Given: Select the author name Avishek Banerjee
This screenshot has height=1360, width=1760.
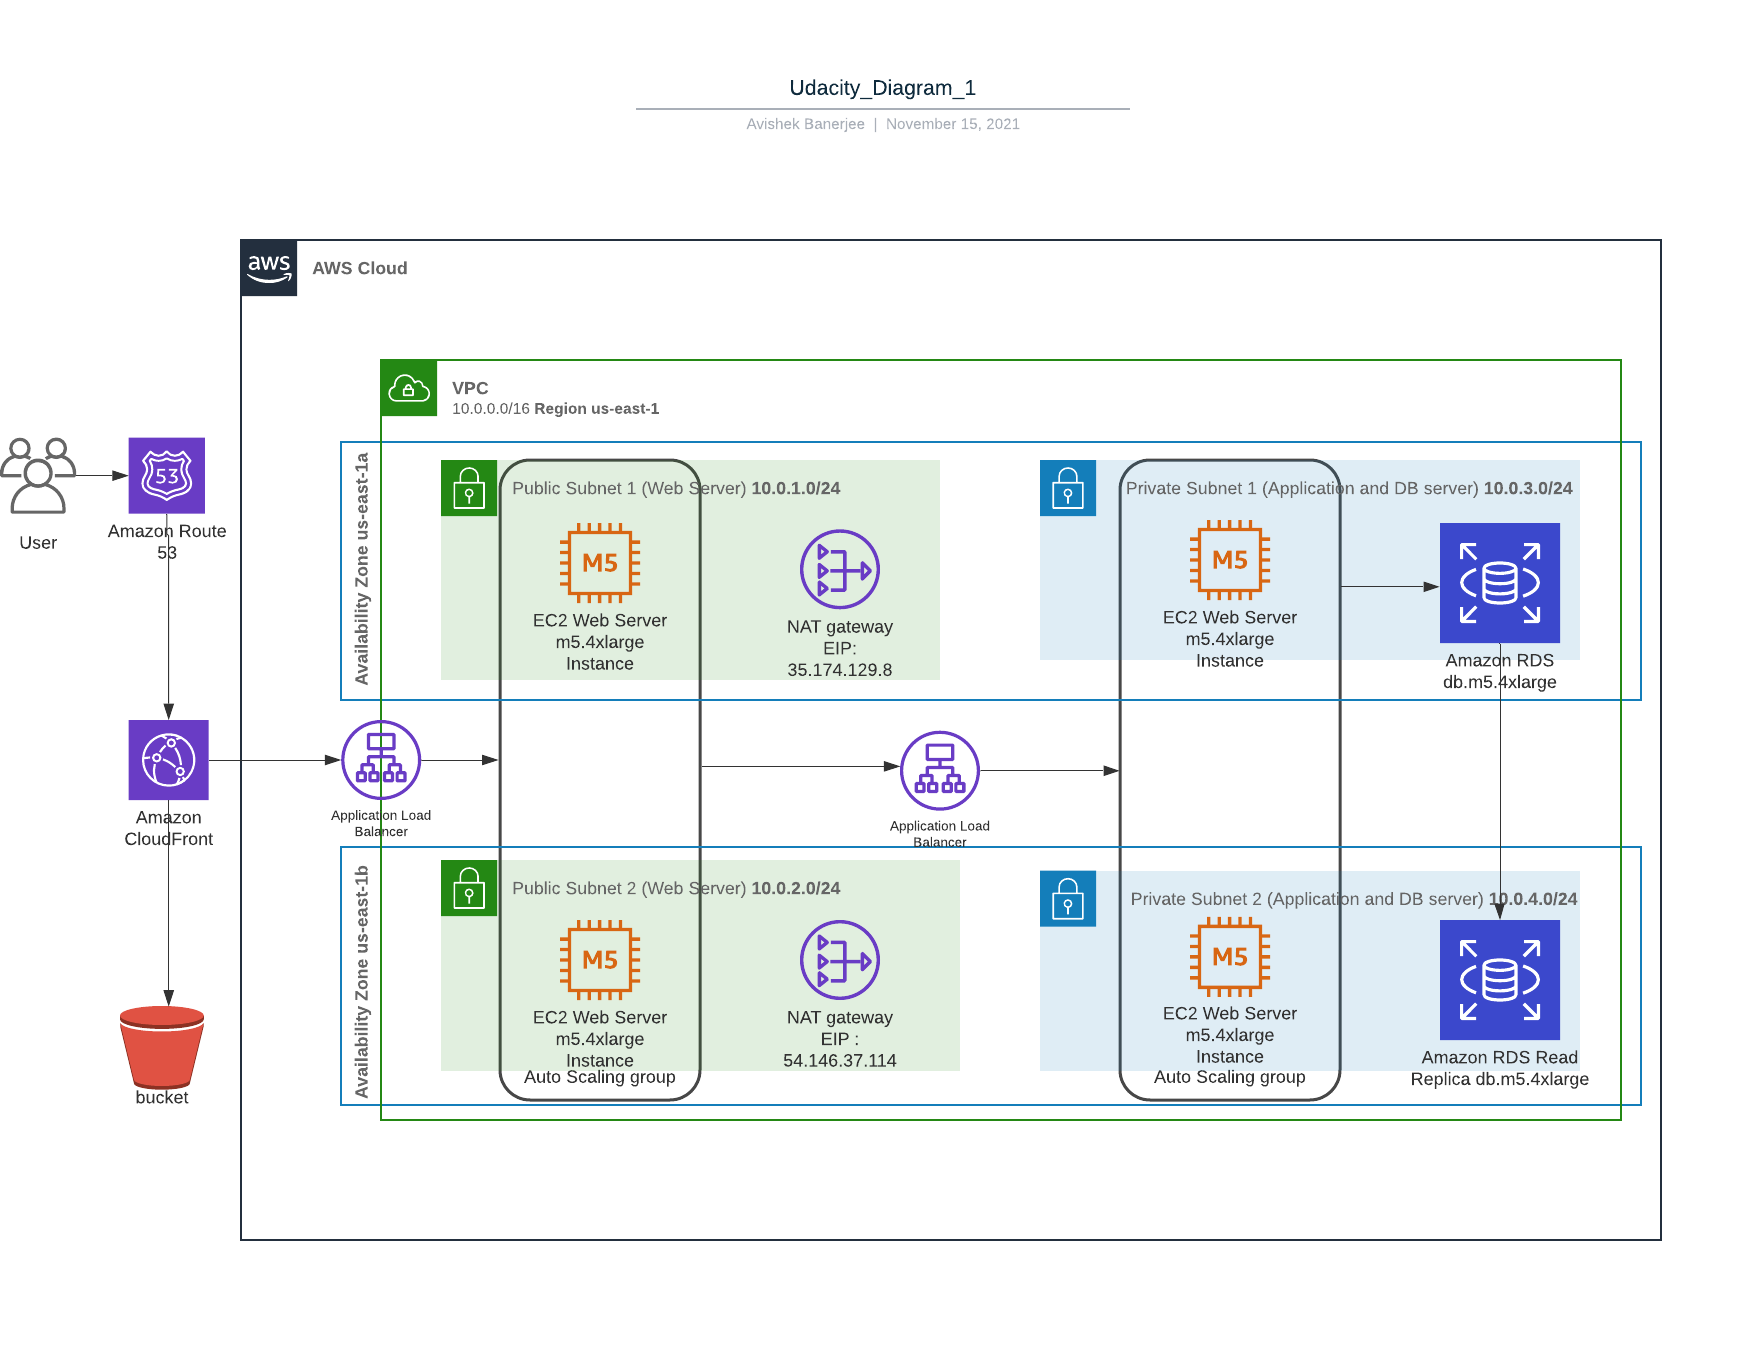Looking at the screenshot, I should (805, 124).
